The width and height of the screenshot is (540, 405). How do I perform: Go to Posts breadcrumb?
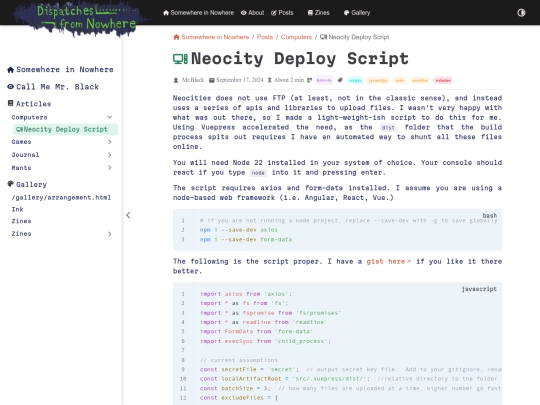click(265, 37)
